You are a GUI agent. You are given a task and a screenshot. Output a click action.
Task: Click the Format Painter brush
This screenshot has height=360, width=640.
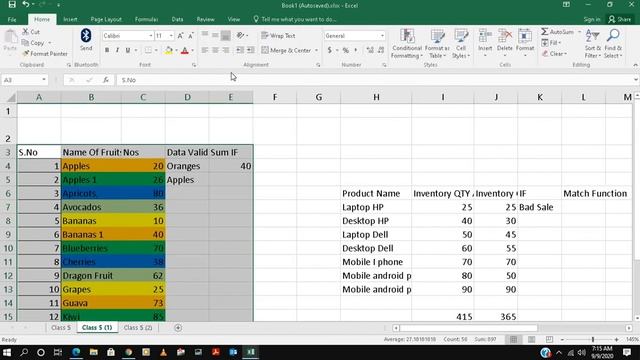pos(26,53)
